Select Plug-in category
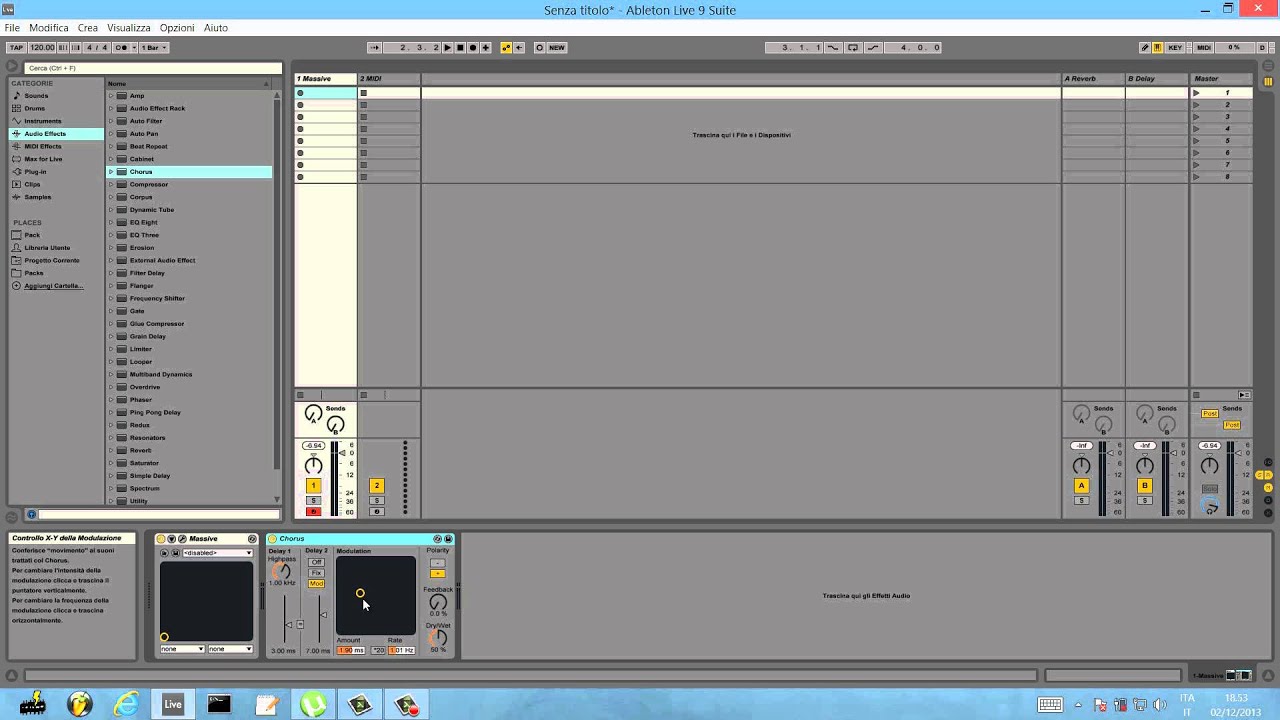 [x=35, y=172]
